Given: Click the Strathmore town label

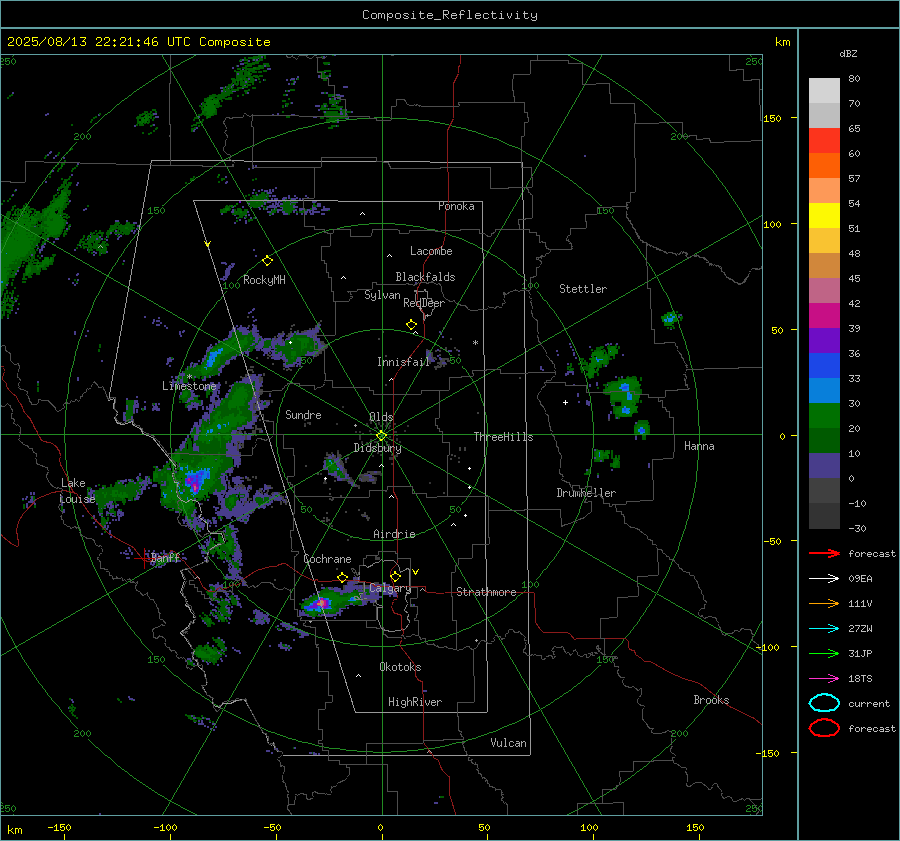Looking at the screenshot, I should [486, 592].
